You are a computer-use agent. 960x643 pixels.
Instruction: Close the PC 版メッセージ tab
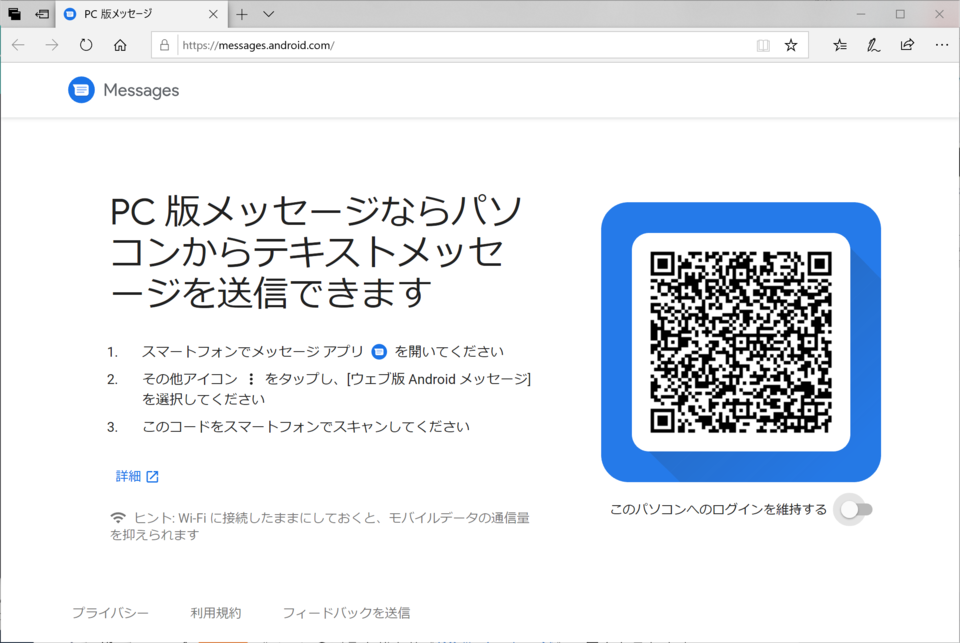213,14
